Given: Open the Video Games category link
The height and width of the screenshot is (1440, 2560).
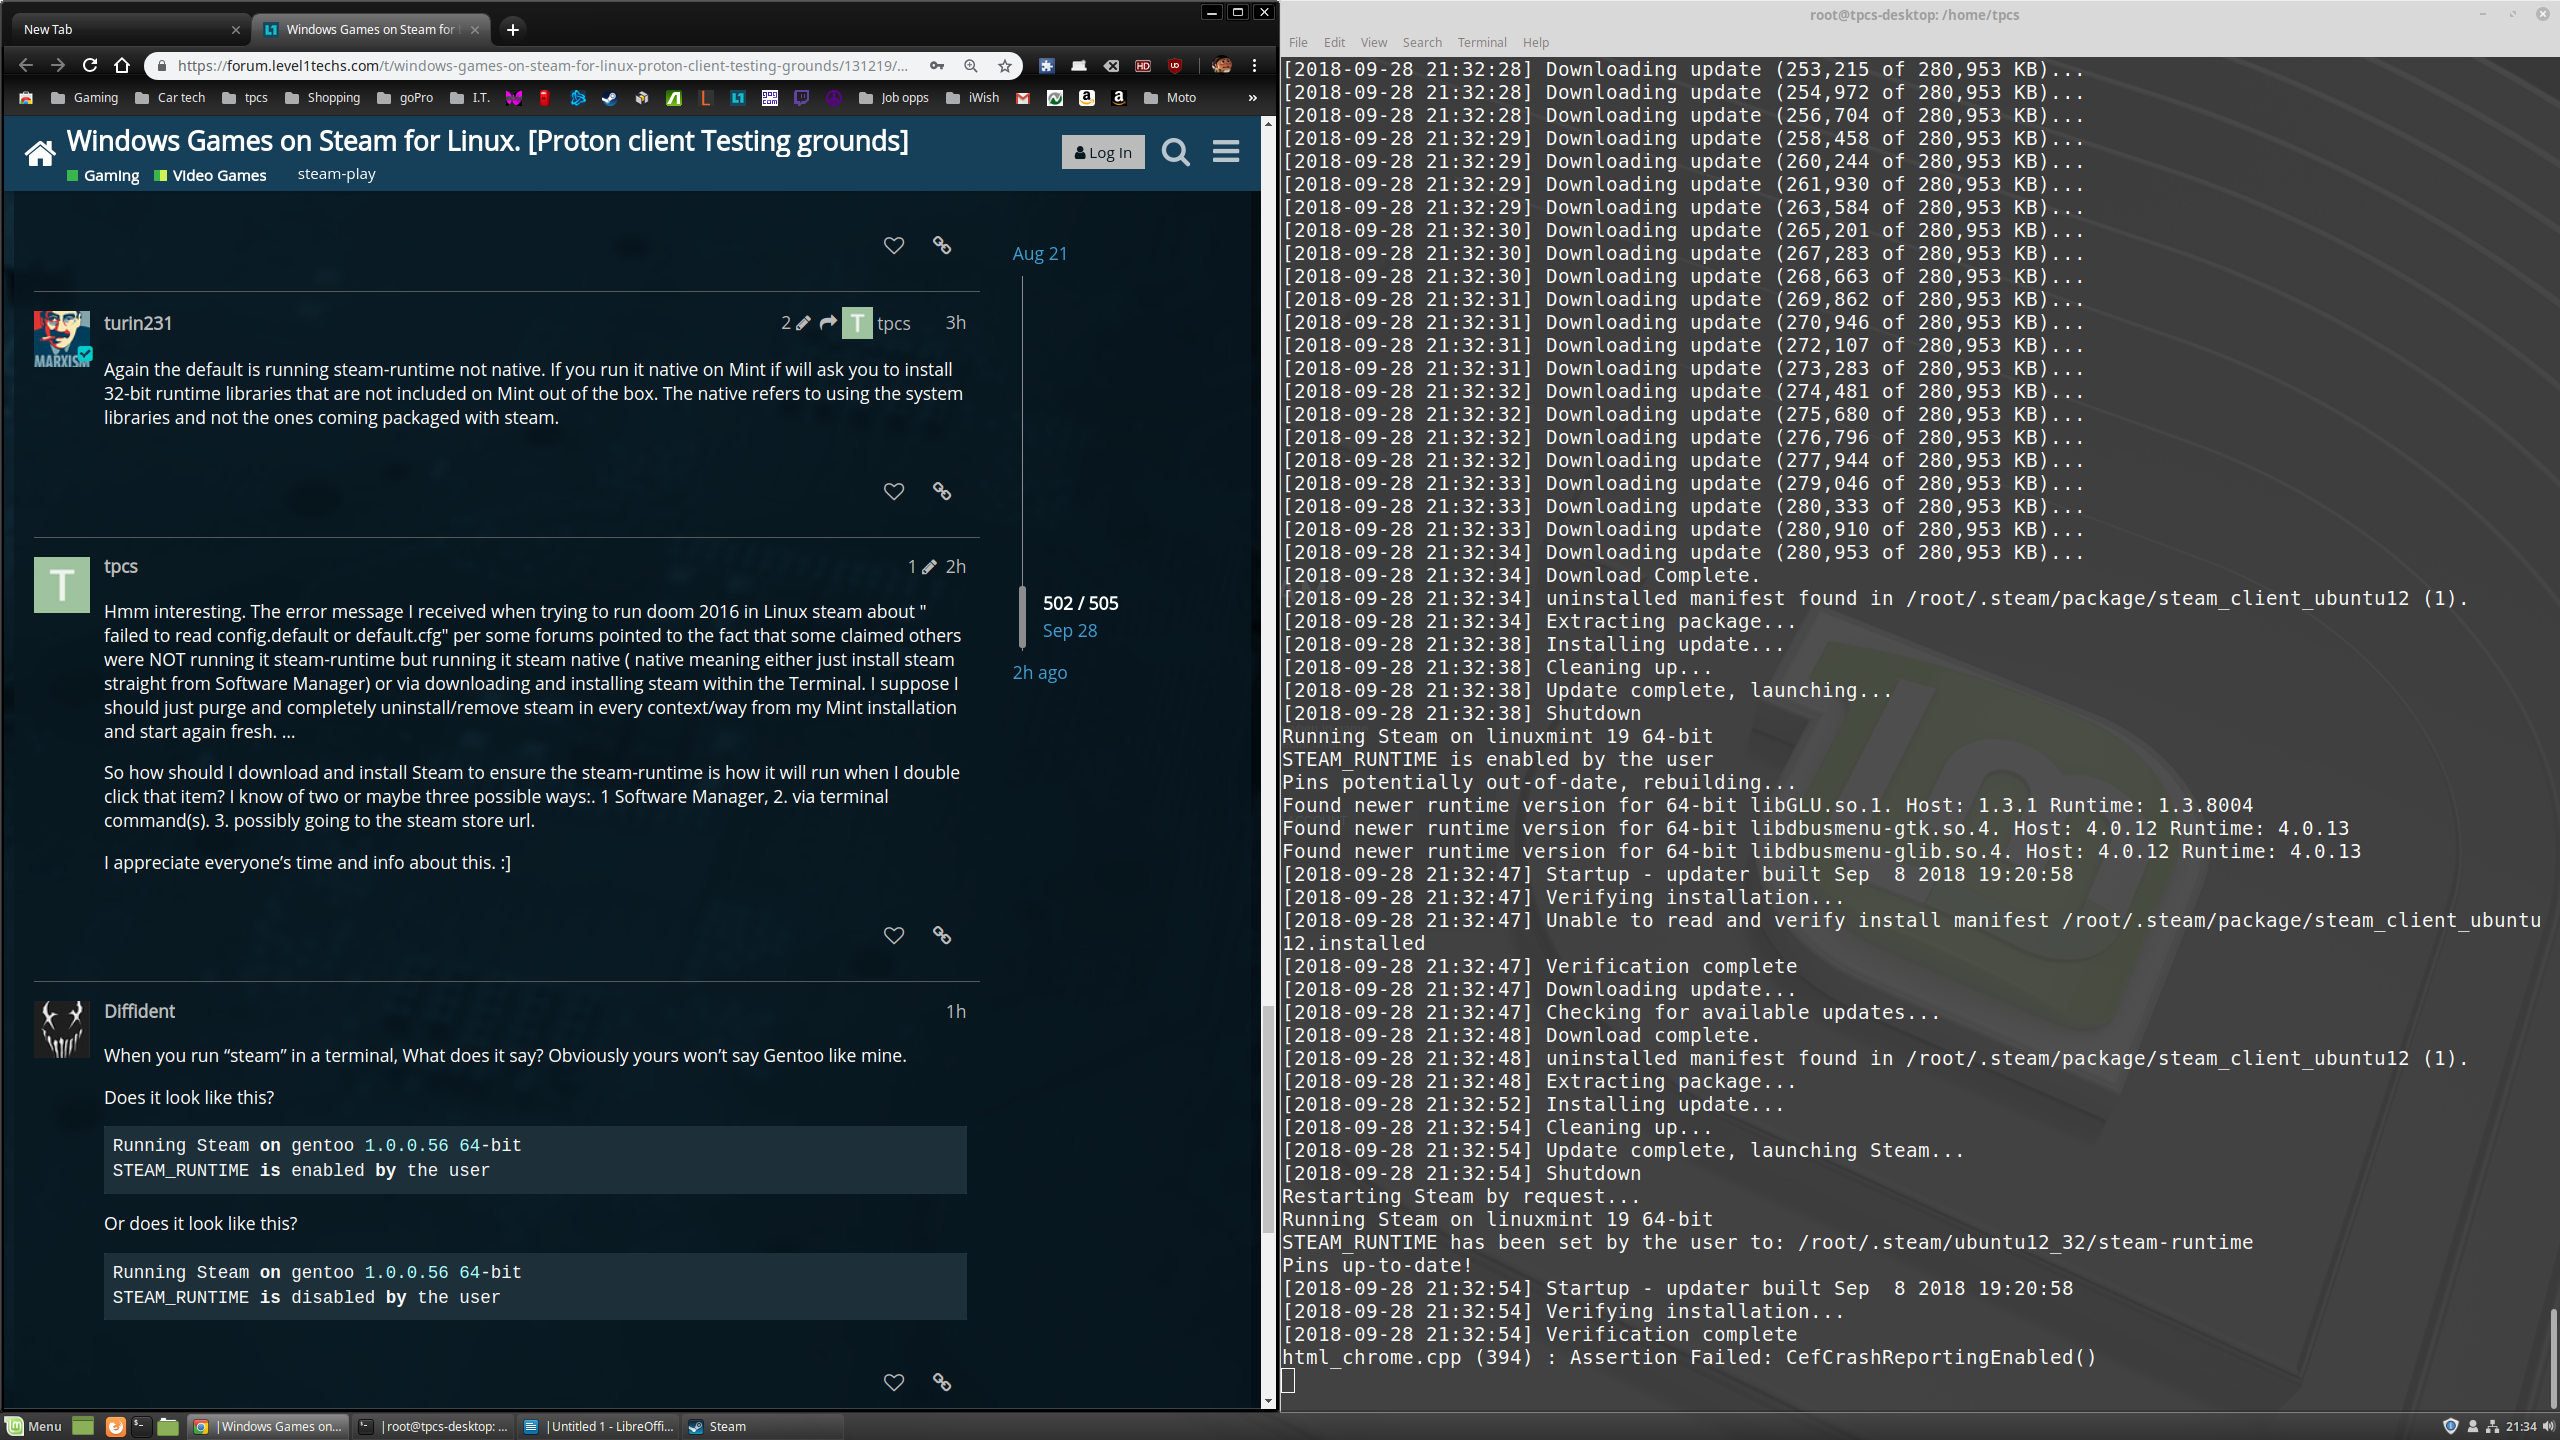Looking at the screenshot, I should [x=218, y=175].
